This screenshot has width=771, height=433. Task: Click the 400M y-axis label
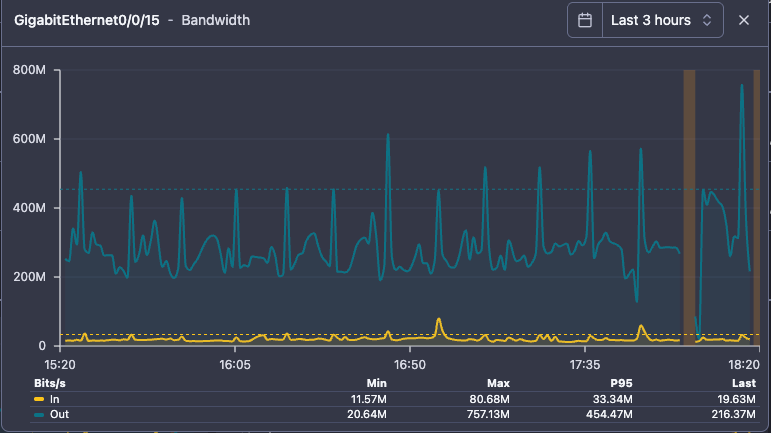pos(29,208)
